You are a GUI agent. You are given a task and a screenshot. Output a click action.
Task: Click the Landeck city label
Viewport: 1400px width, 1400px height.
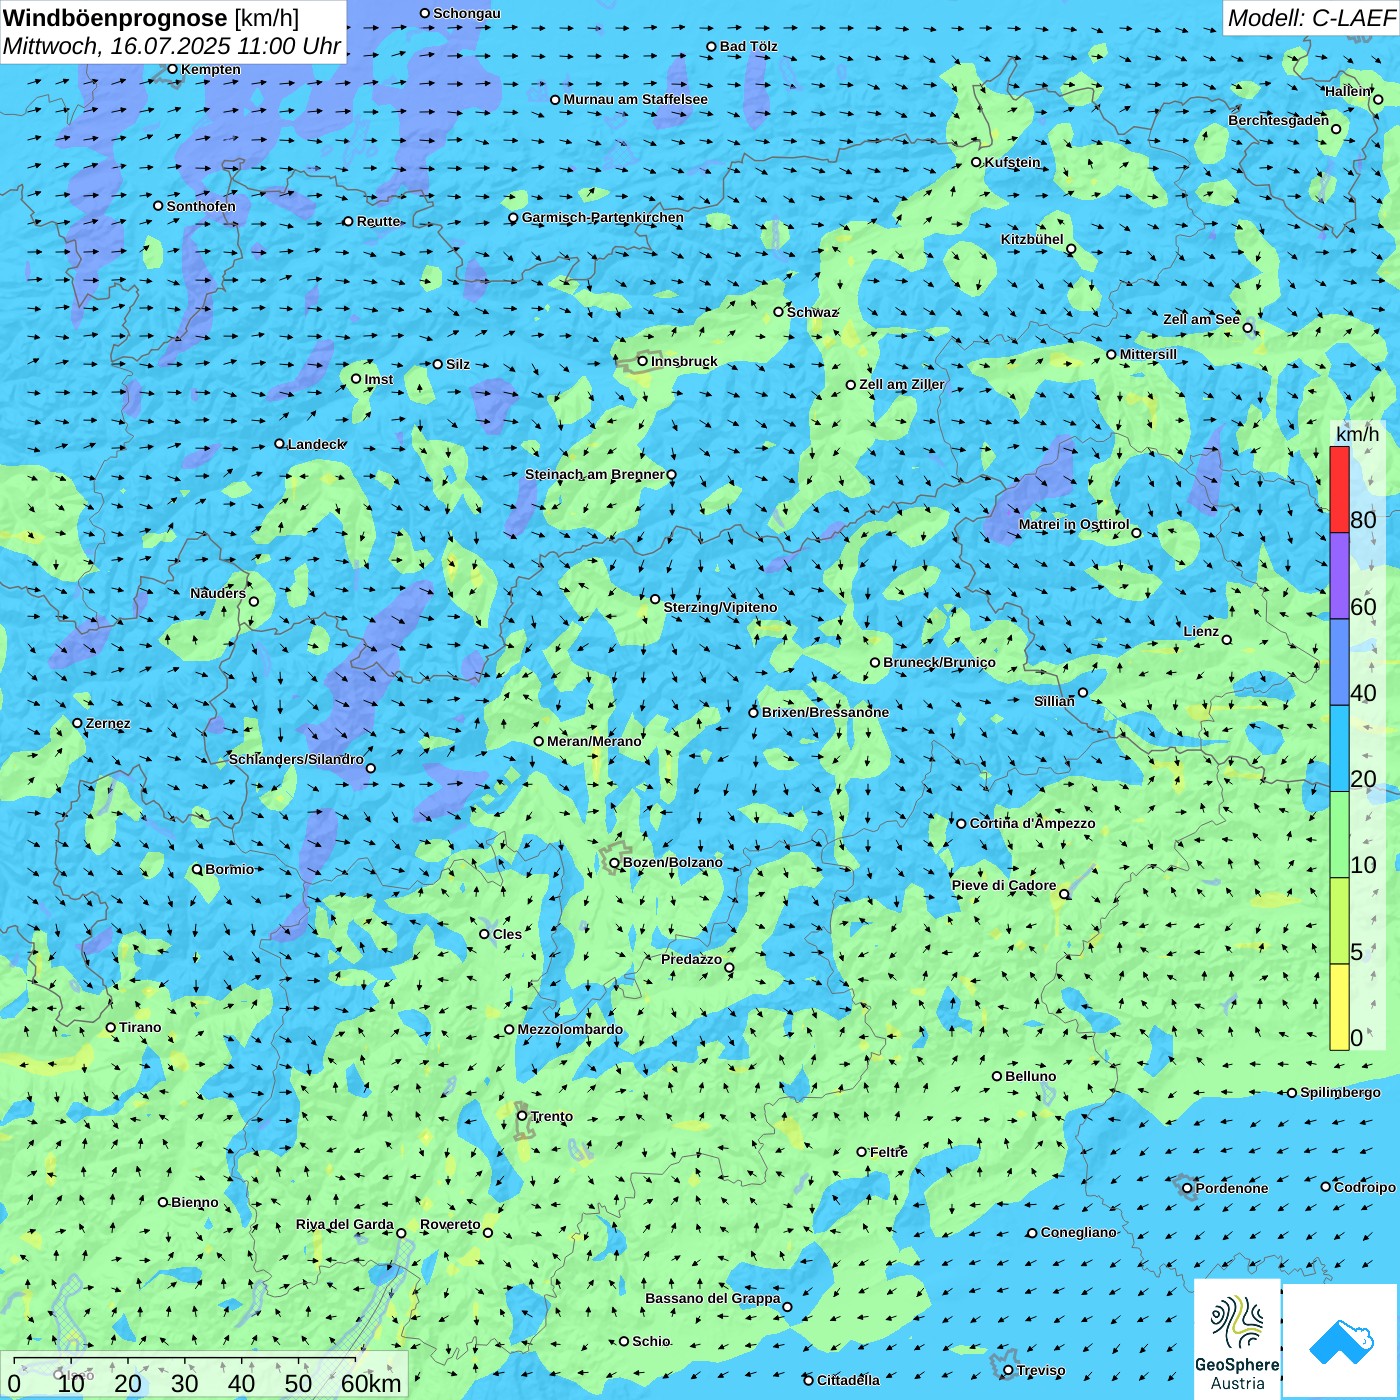click(x=316, y=444)
